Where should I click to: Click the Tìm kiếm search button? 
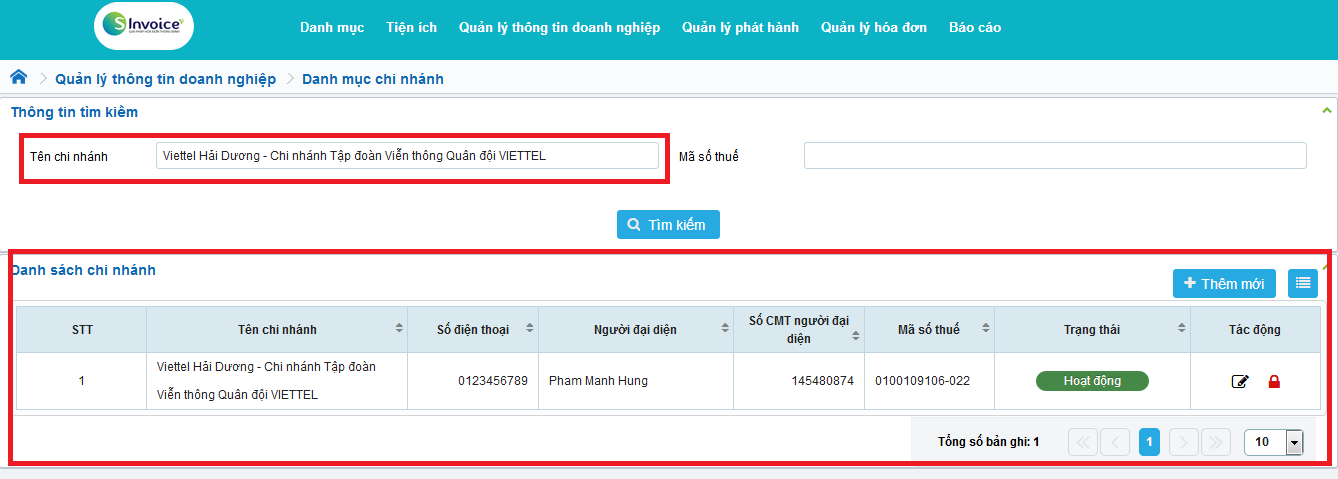pyautogui.click(x=668, y=225)
